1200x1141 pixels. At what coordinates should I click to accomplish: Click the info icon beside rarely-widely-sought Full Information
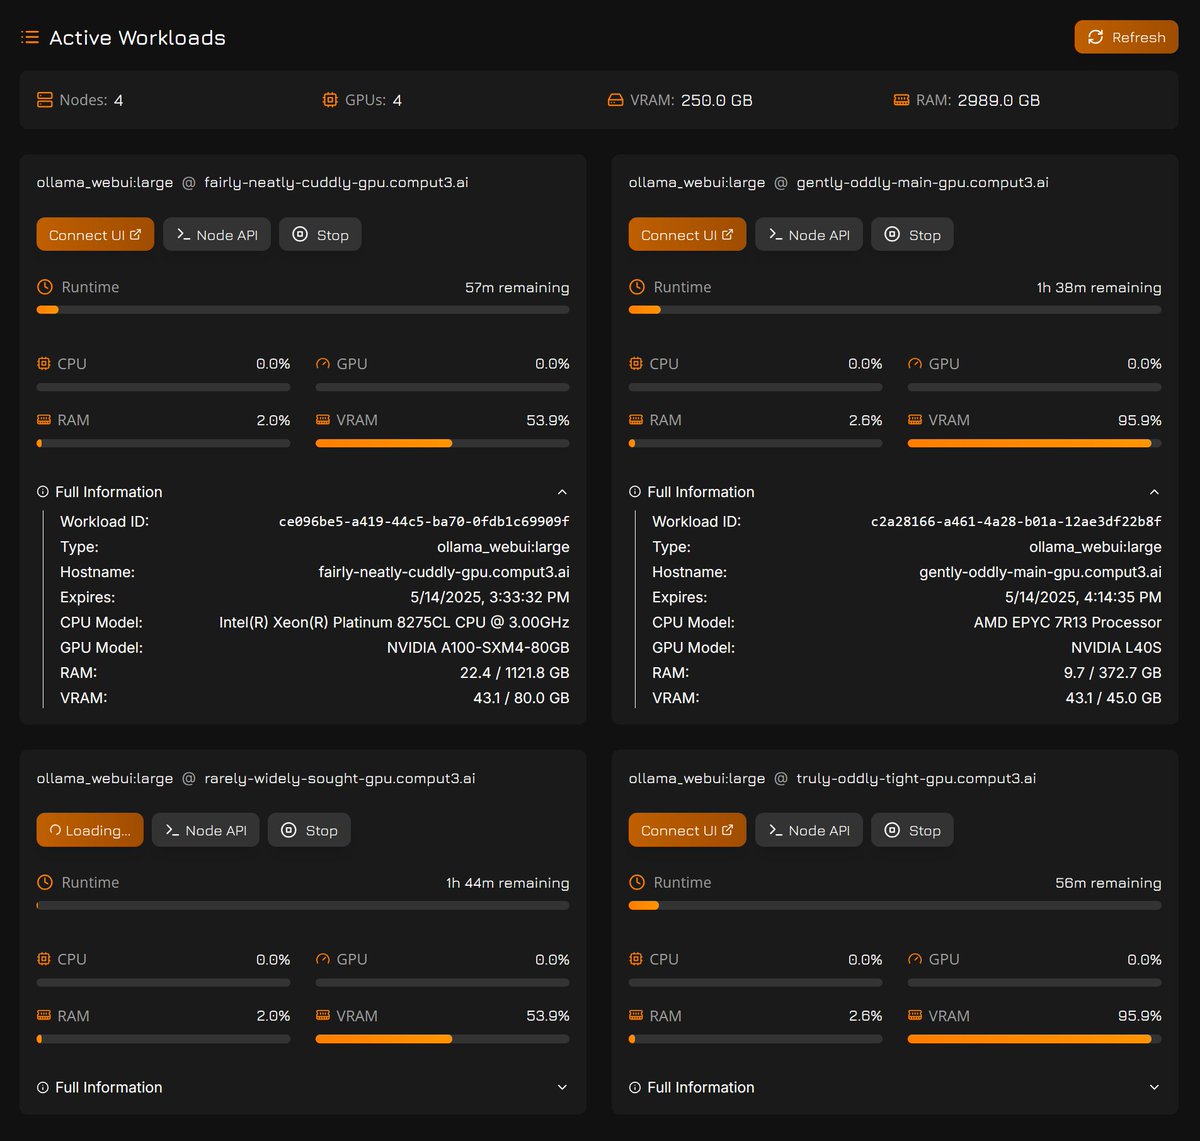pos(41,1087)
